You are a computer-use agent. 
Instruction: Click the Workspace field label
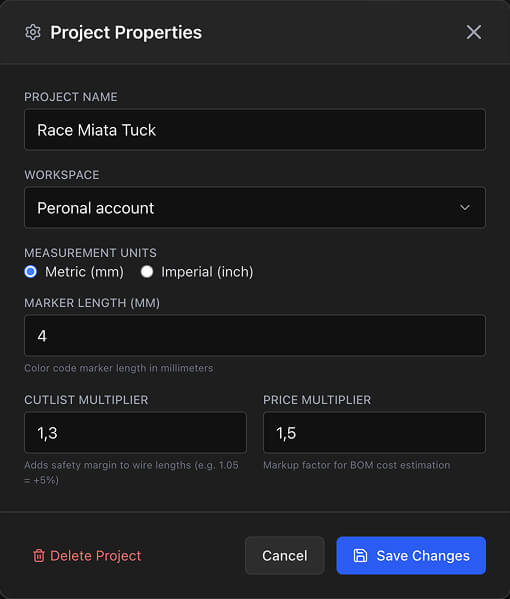62,175
